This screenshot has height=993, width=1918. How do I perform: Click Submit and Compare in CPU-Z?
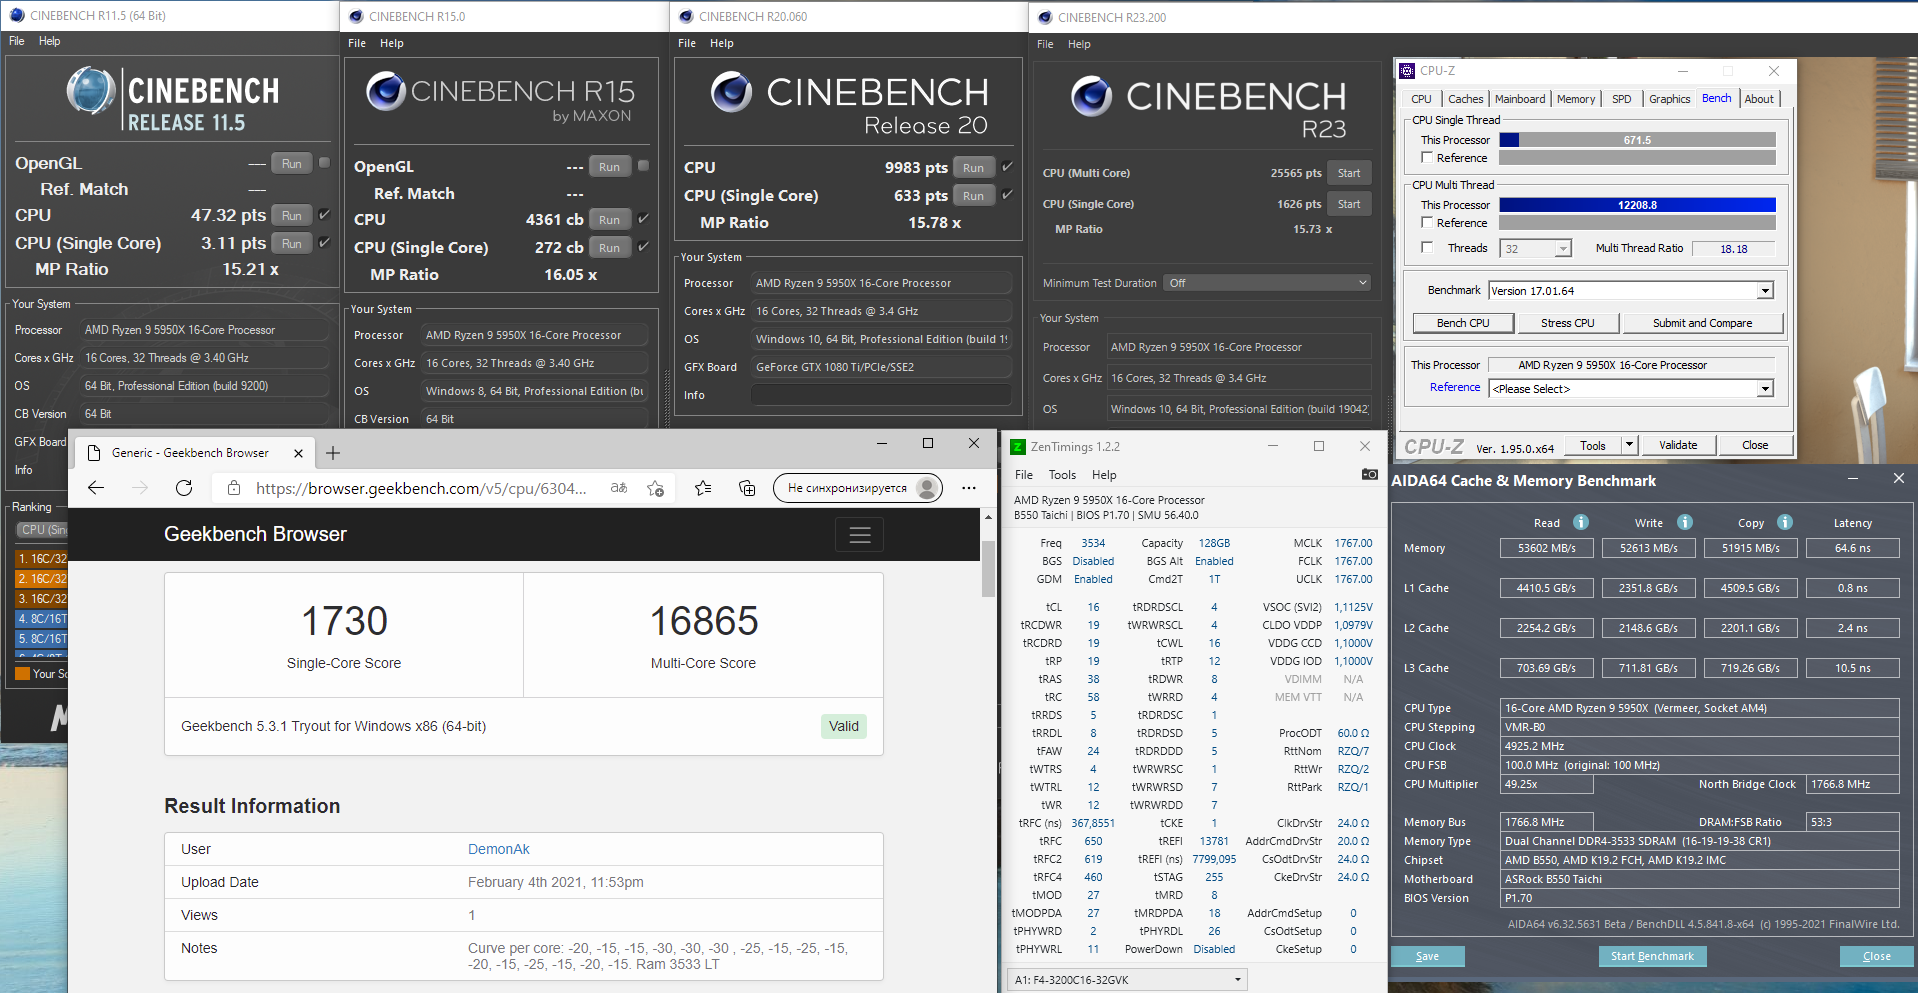coord(1702,323)
